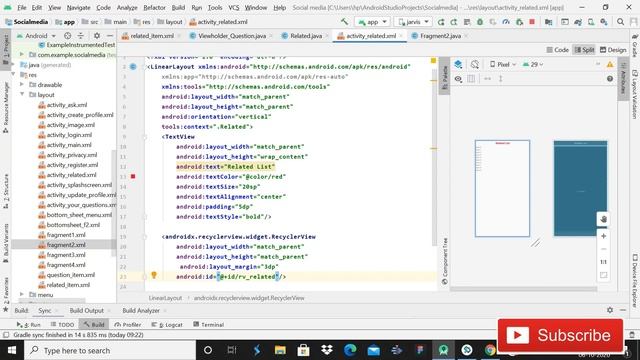Image resolution: width=640 pixels, height=360 pixels.
Task: Collapse all in Project panel toolbar
Action: pos(80,36)
